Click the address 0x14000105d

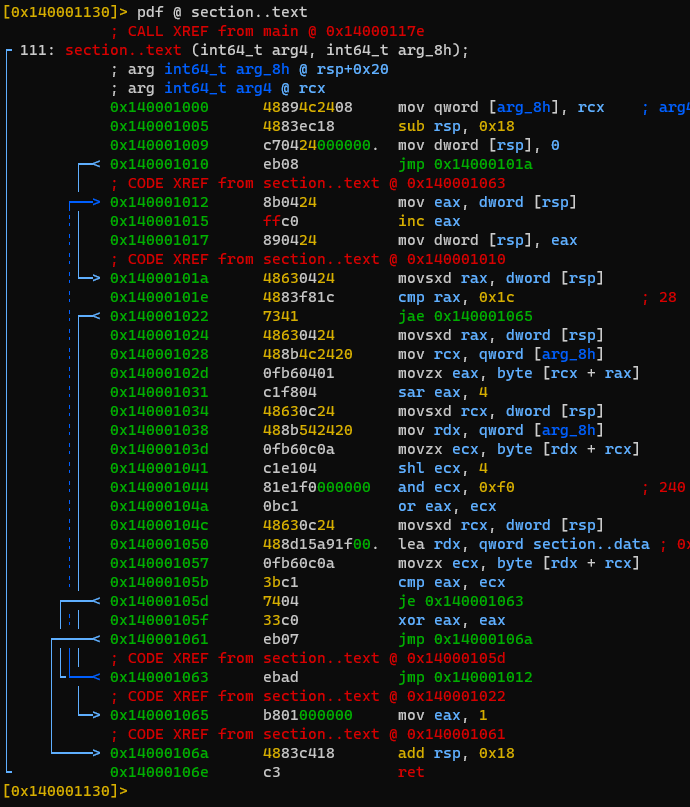[x=160, y=601]
